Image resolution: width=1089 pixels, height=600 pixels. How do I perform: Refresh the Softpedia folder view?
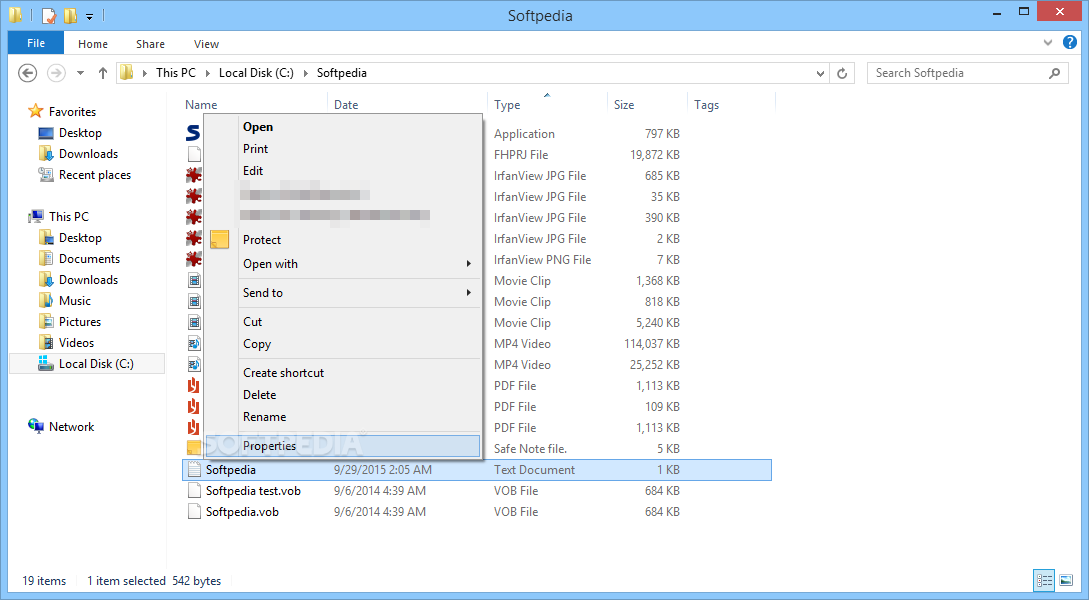pyautogui.click(x=842, y=73)
